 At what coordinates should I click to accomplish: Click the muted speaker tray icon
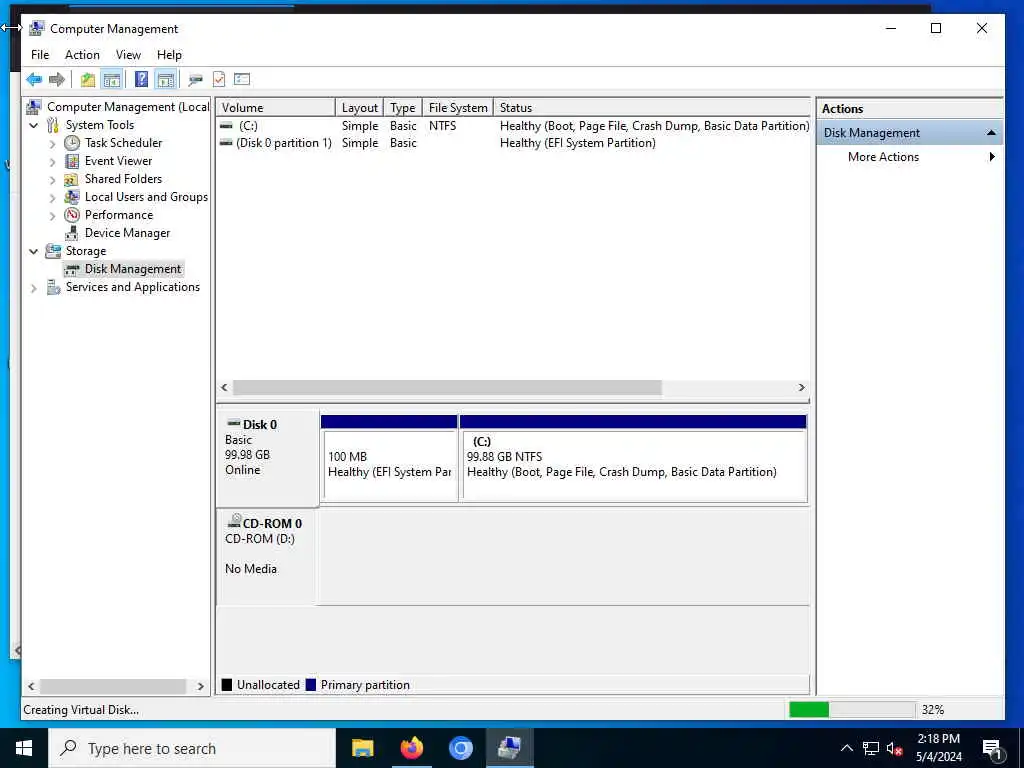click(x=895, y=748)
